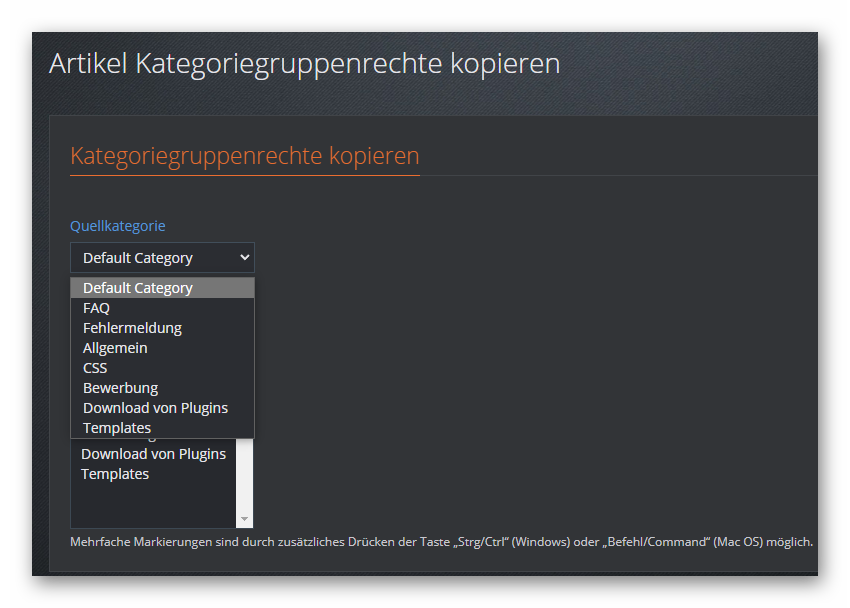Click the orange Kategoriegruppenrechte kopieren section heading
The width and height of the screenshot is (850, 608).
point(244,156)
